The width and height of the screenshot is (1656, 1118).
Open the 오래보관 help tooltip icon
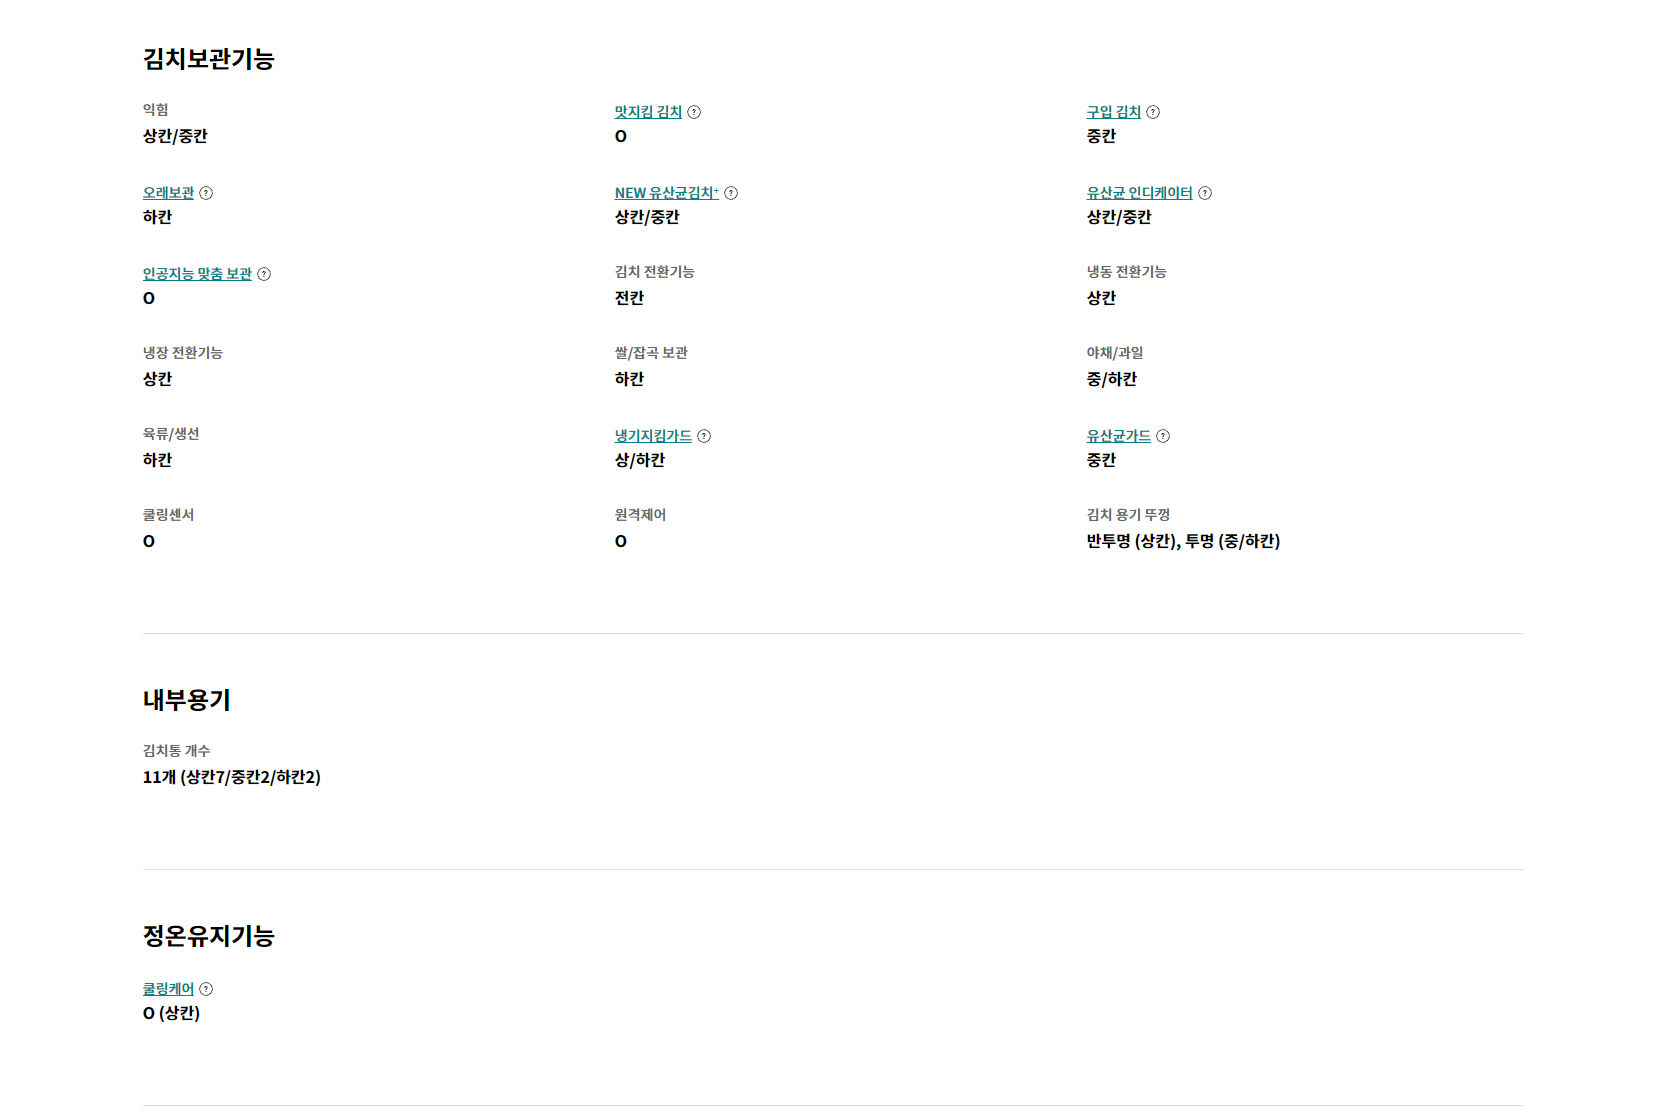pos(206,193)
